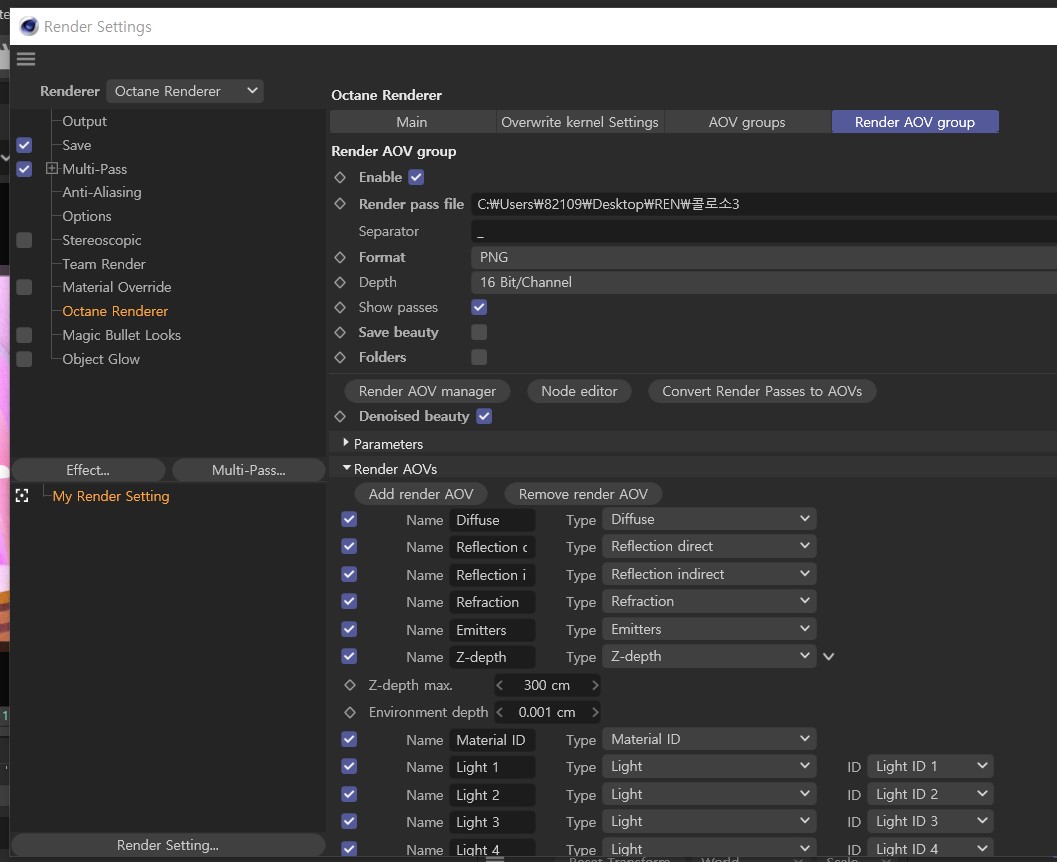Click Remove render AOV button
This screenshot has height=862, width=1057.
point(583,494)
